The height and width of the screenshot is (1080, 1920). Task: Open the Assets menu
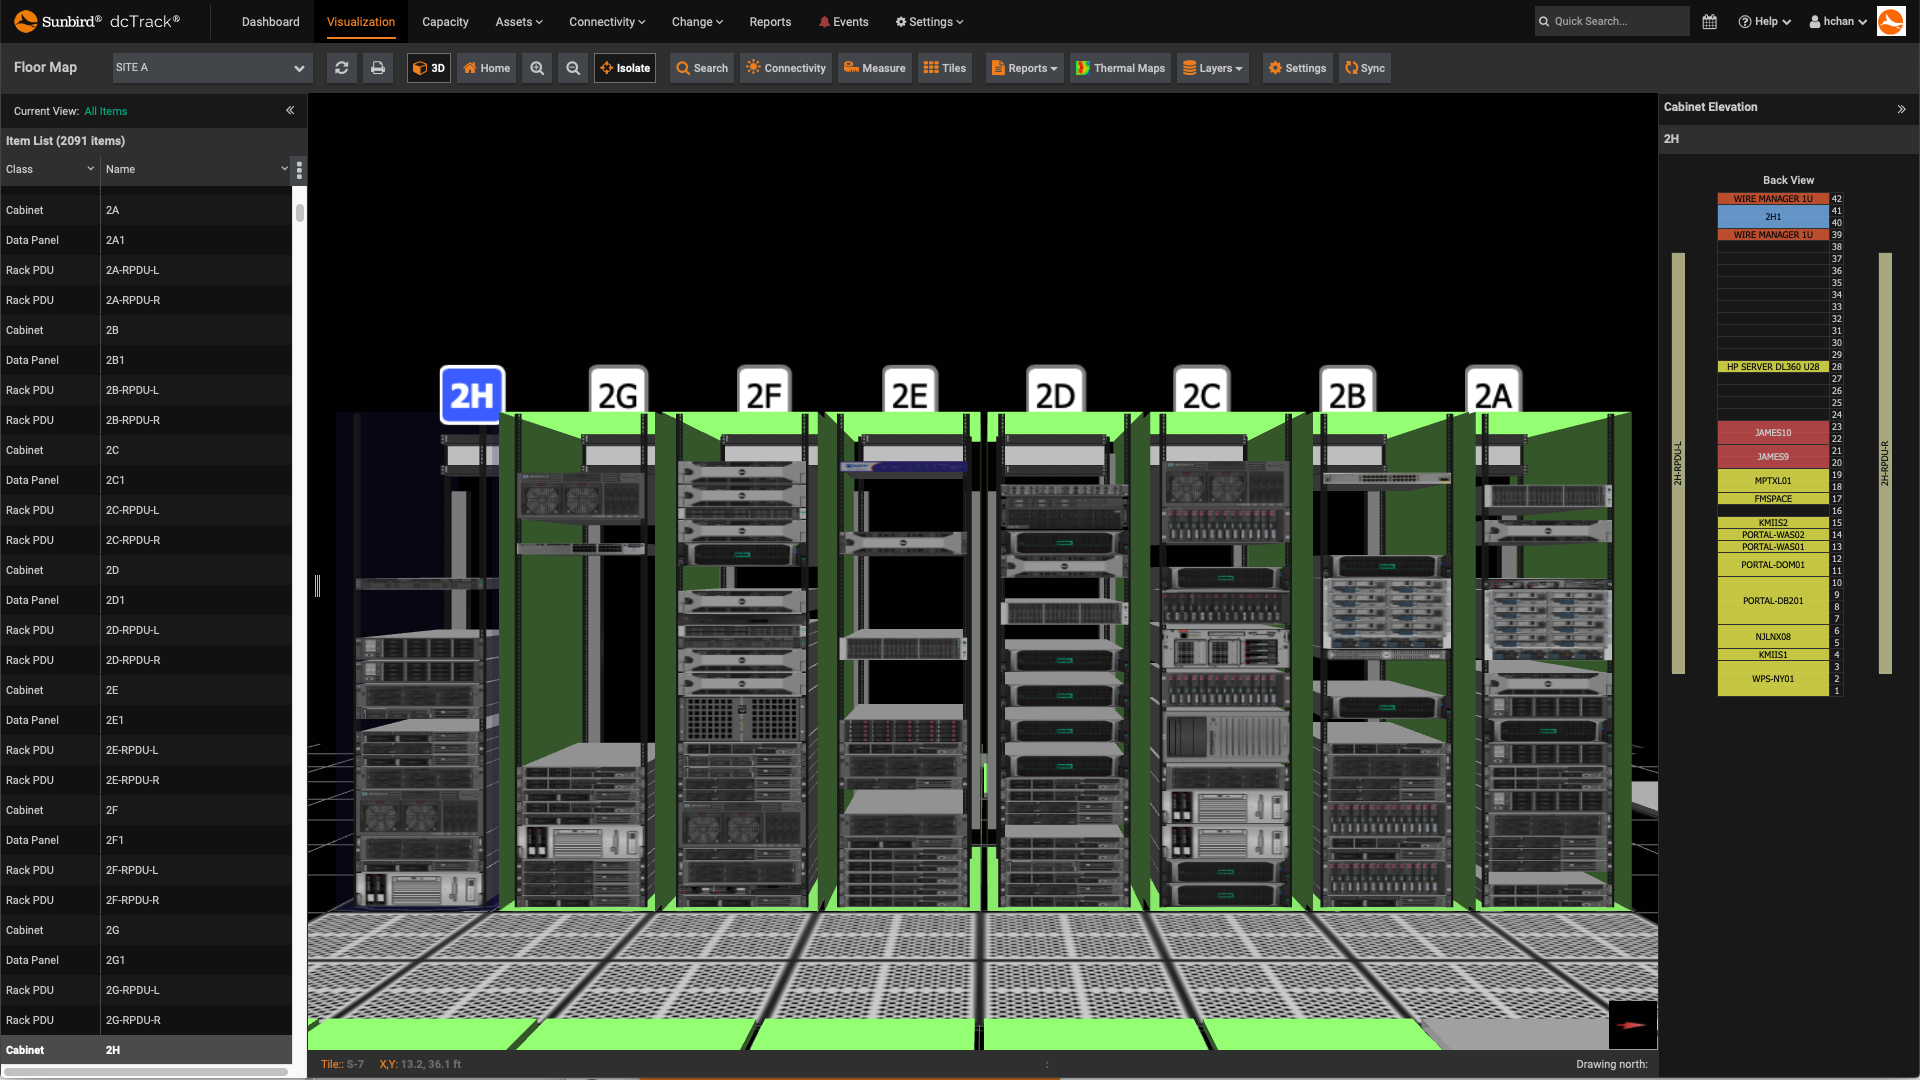pos(518,21)
